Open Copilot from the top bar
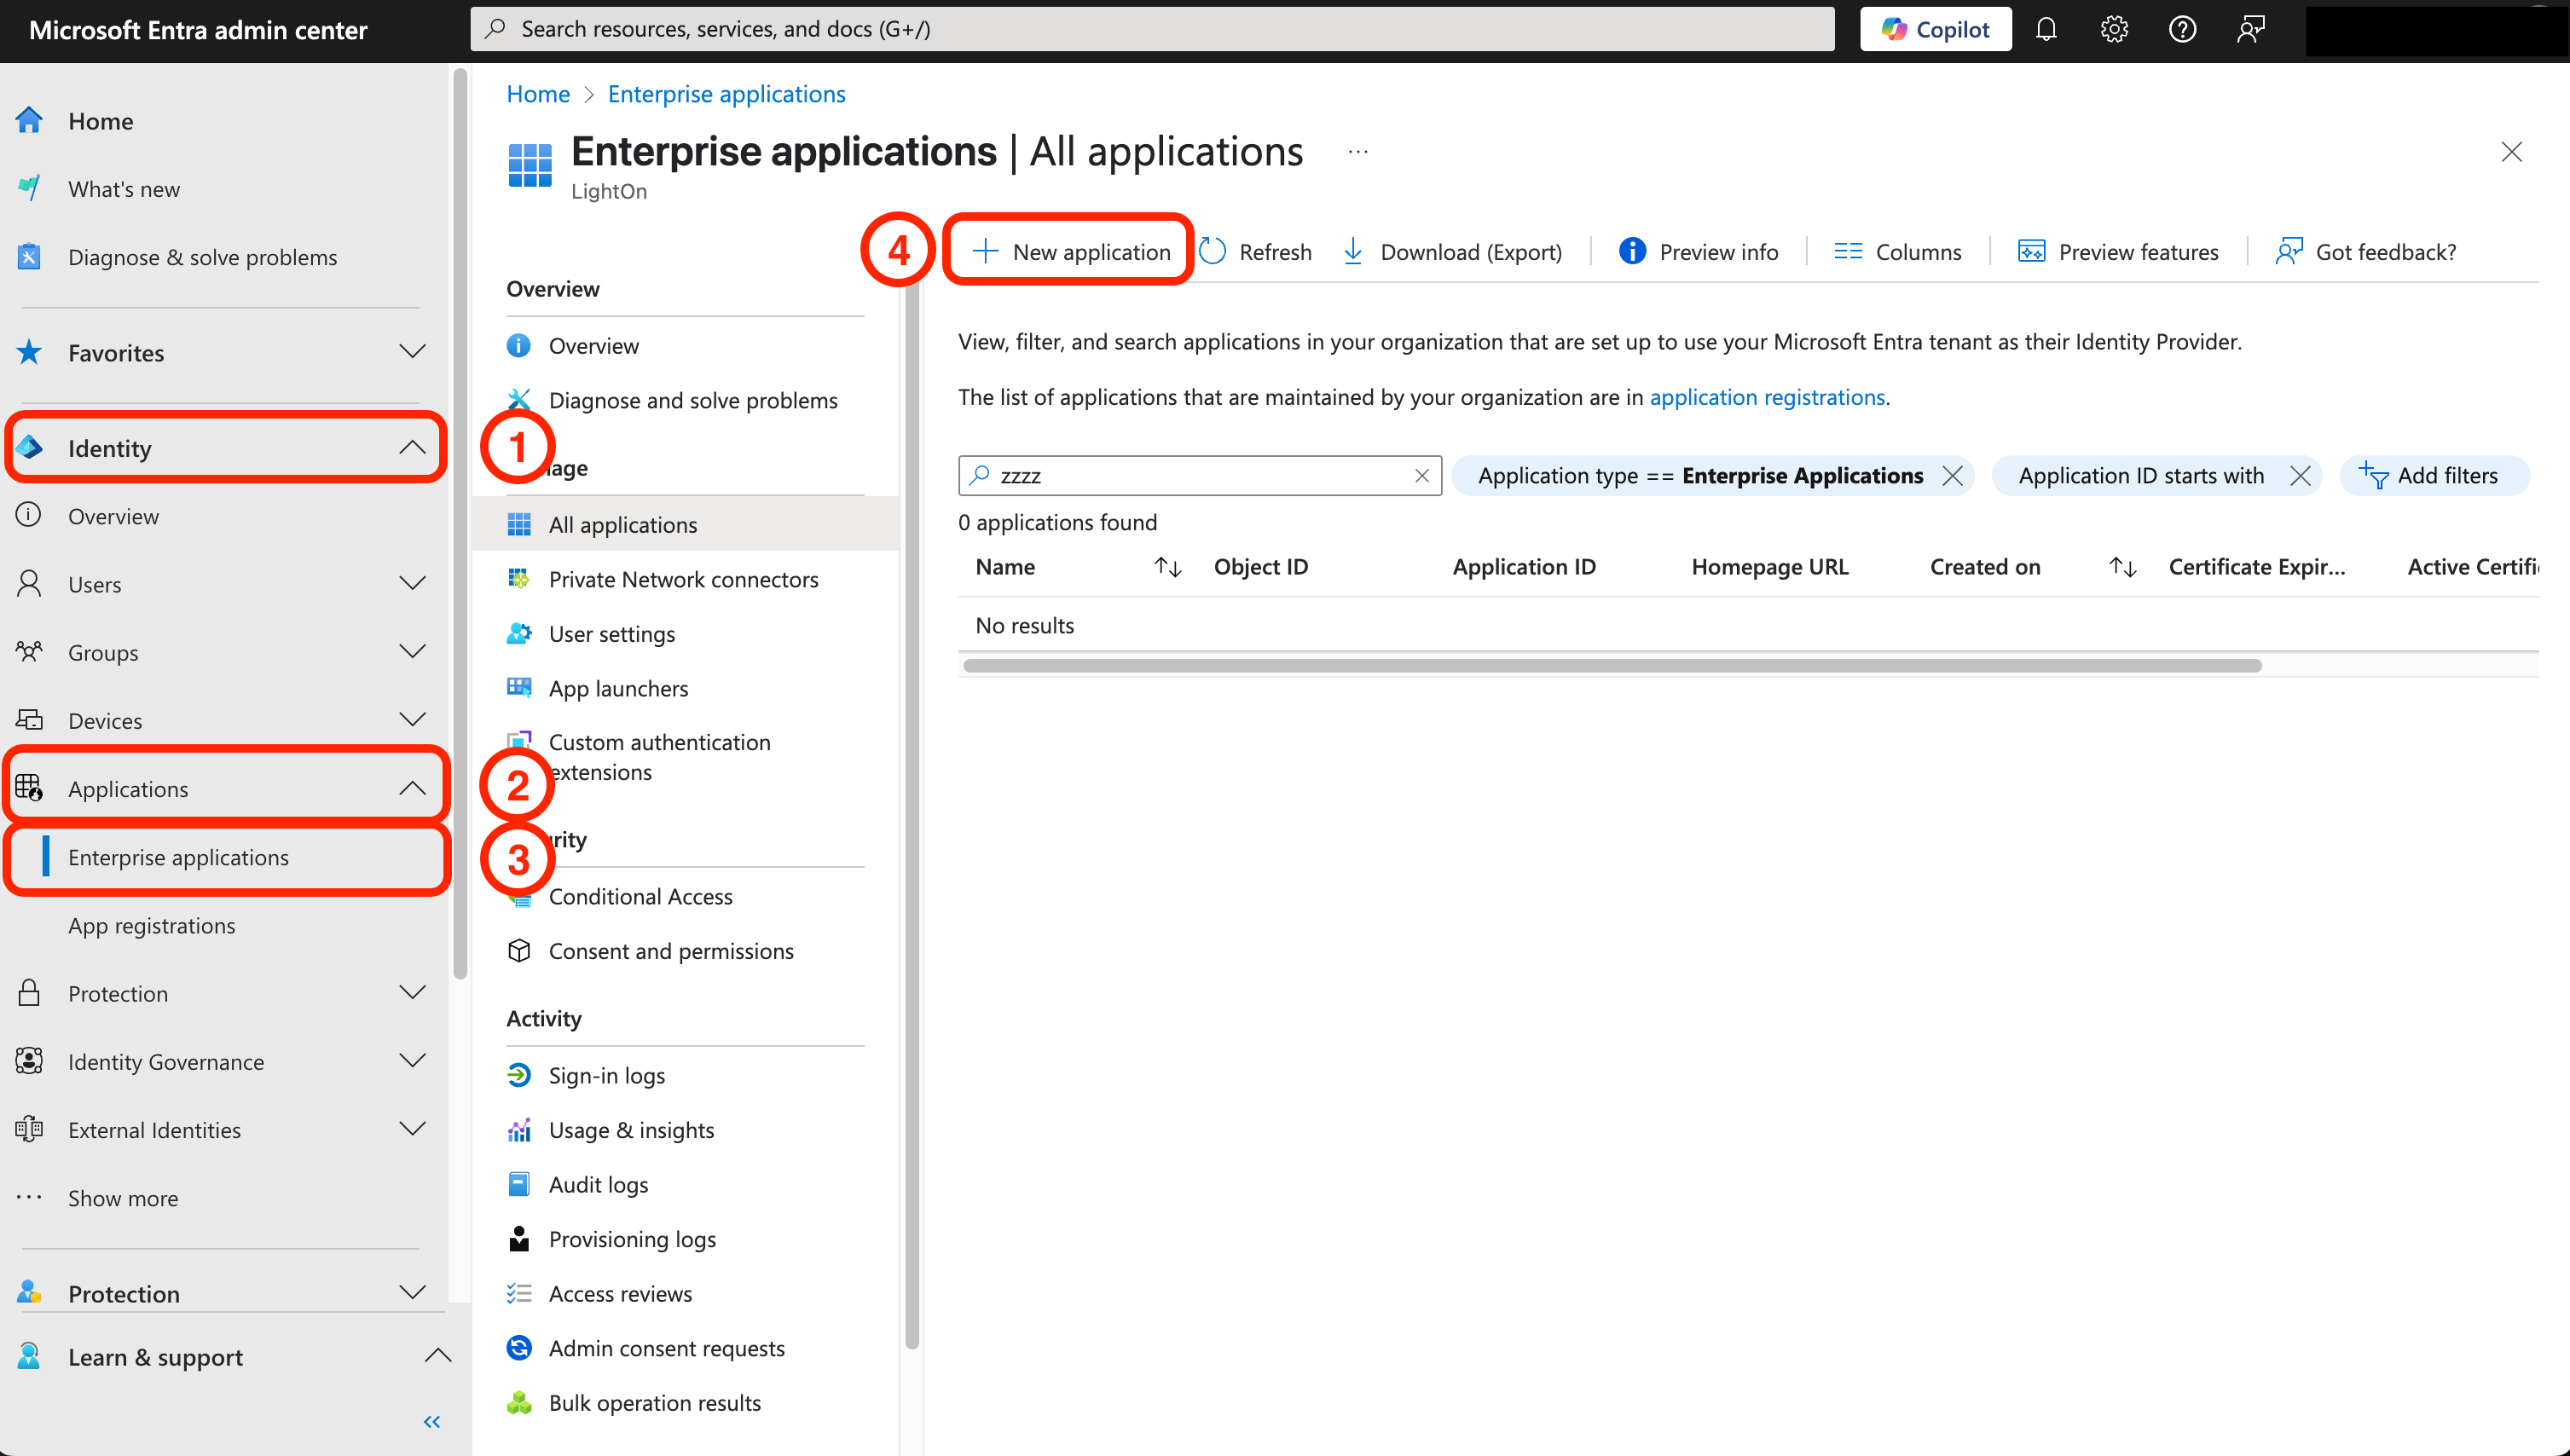 pos(1934,29)
